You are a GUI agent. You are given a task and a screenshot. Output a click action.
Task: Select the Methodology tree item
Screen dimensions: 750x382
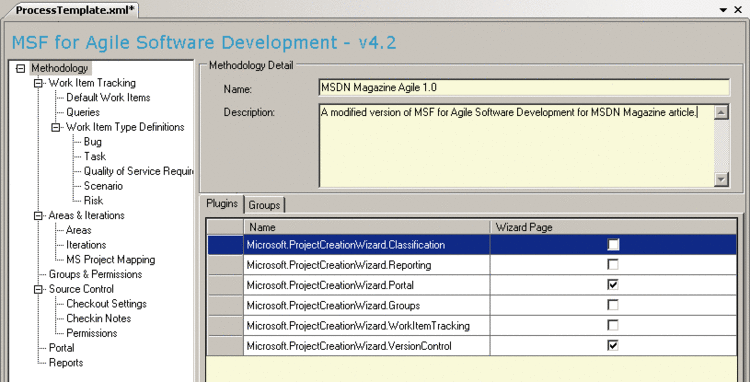[x=60, y=68]
